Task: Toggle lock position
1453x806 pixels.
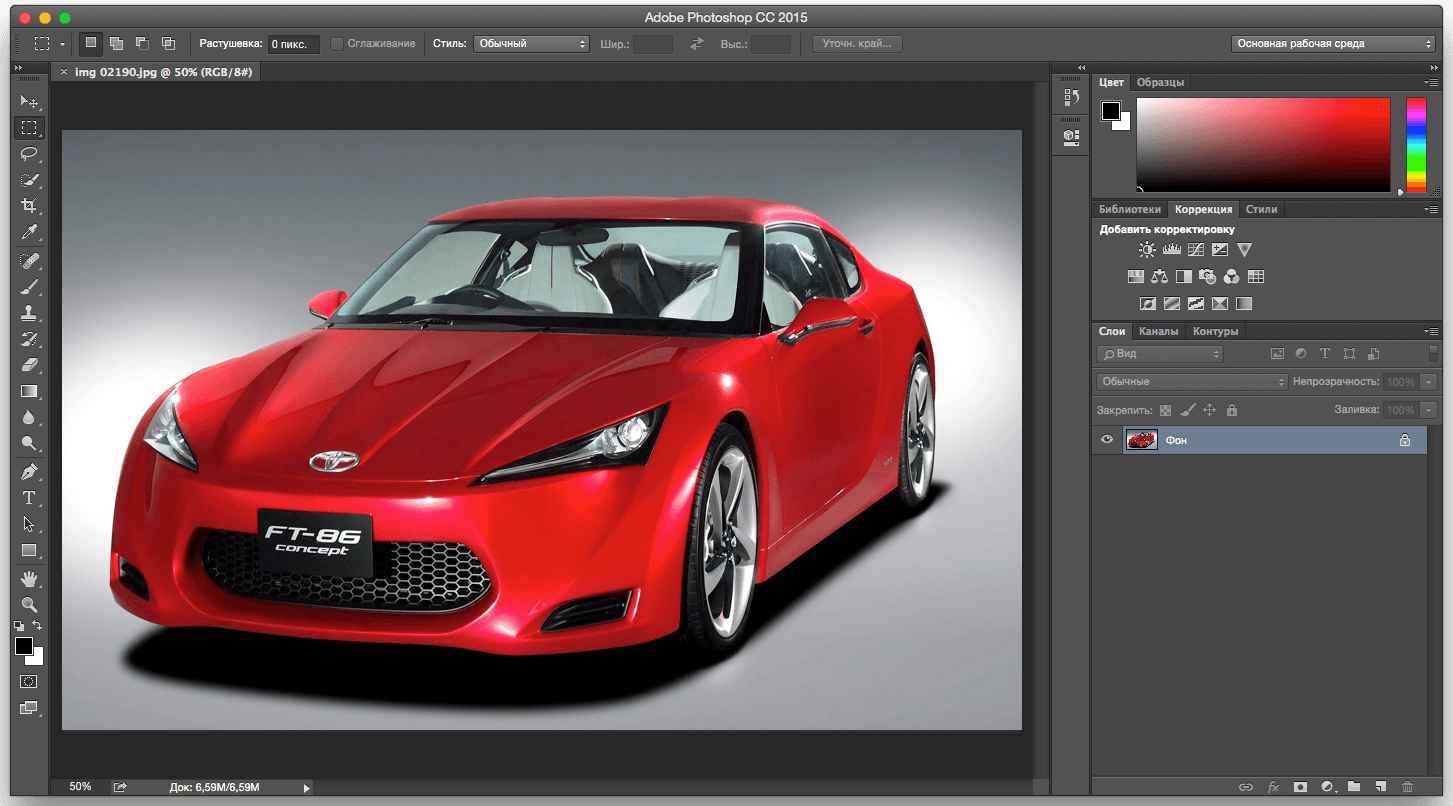Action: click(x=1209, y=410)
